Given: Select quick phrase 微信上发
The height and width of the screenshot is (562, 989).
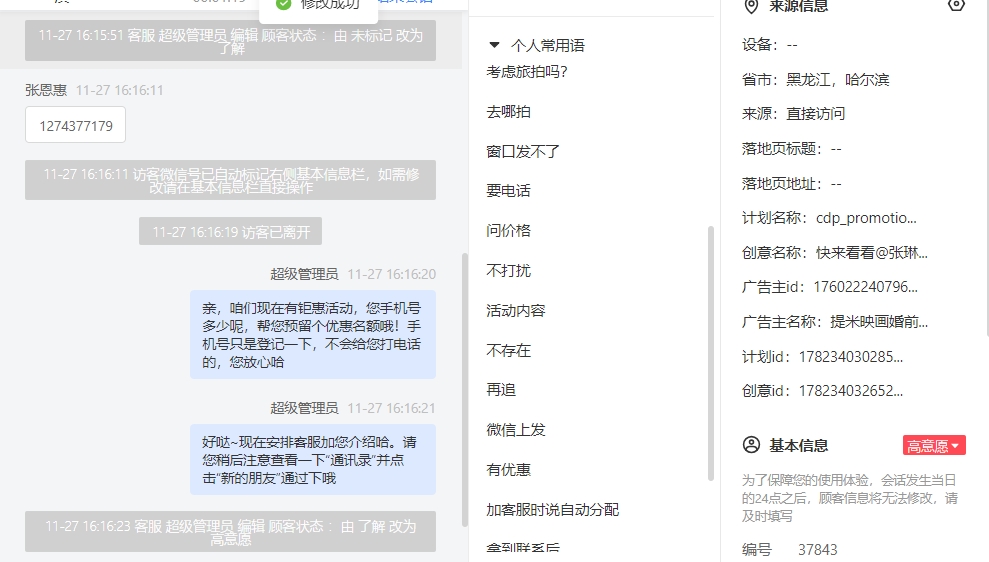Looking at the screenshot, I should coord(516,430).
